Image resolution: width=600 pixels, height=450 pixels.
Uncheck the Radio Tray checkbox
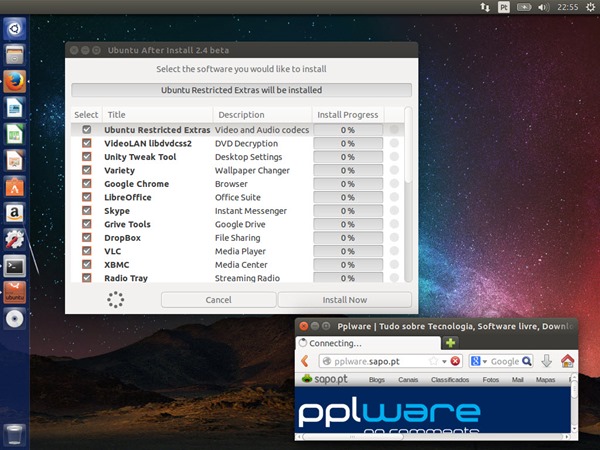87,277
